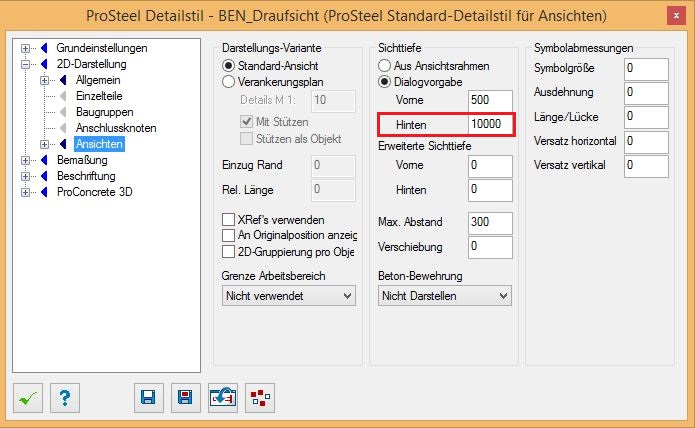Click the green checkmark OK icon
The image size is (695, 428).
click(x=28, y=398)
